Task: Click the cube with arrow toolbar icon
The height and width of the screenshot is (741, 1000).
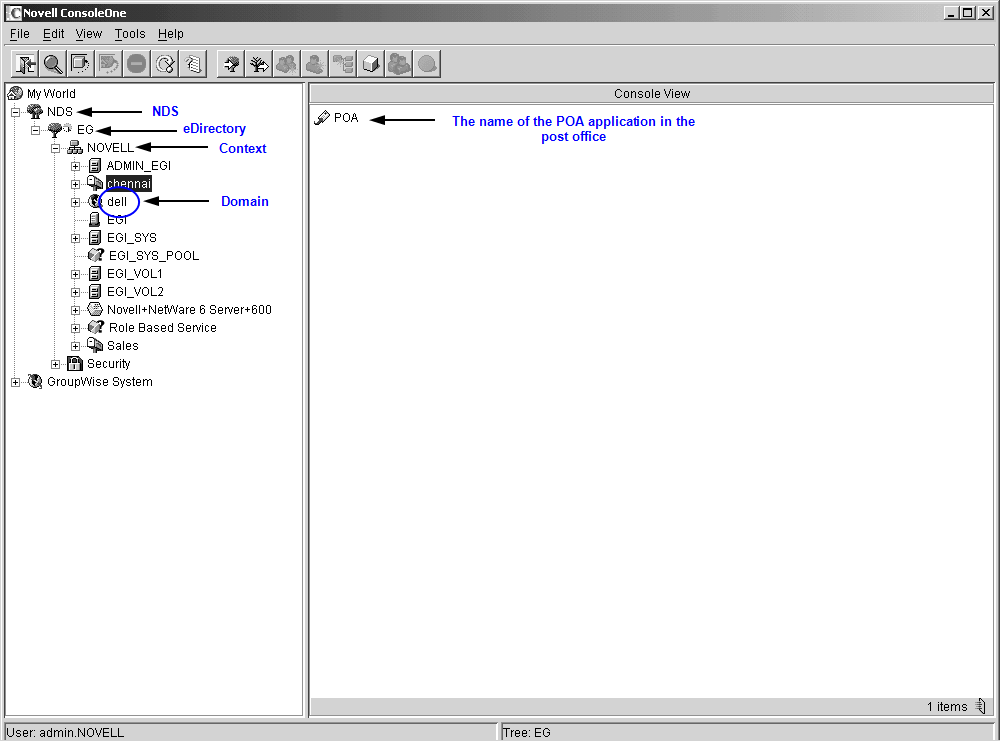Action: click(x=80, y=64)
